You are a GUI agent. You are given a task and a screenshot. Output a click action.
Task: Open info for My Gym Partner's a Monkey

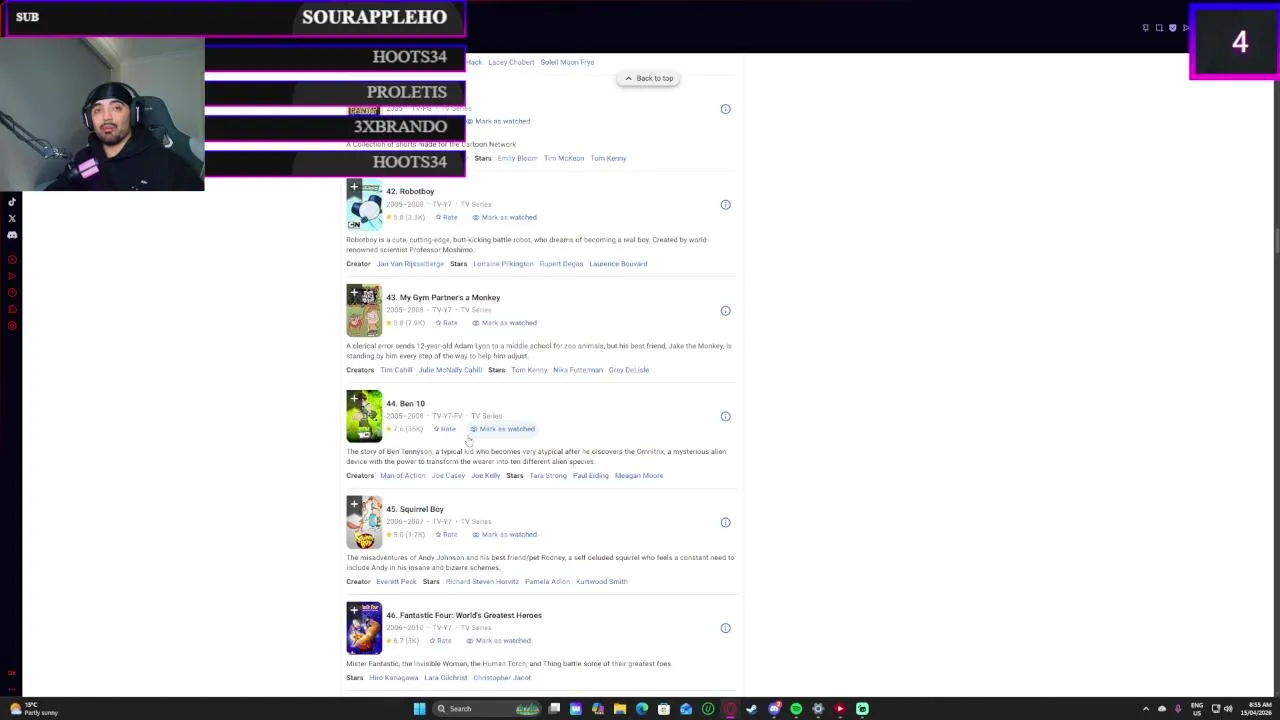point(726,311)
